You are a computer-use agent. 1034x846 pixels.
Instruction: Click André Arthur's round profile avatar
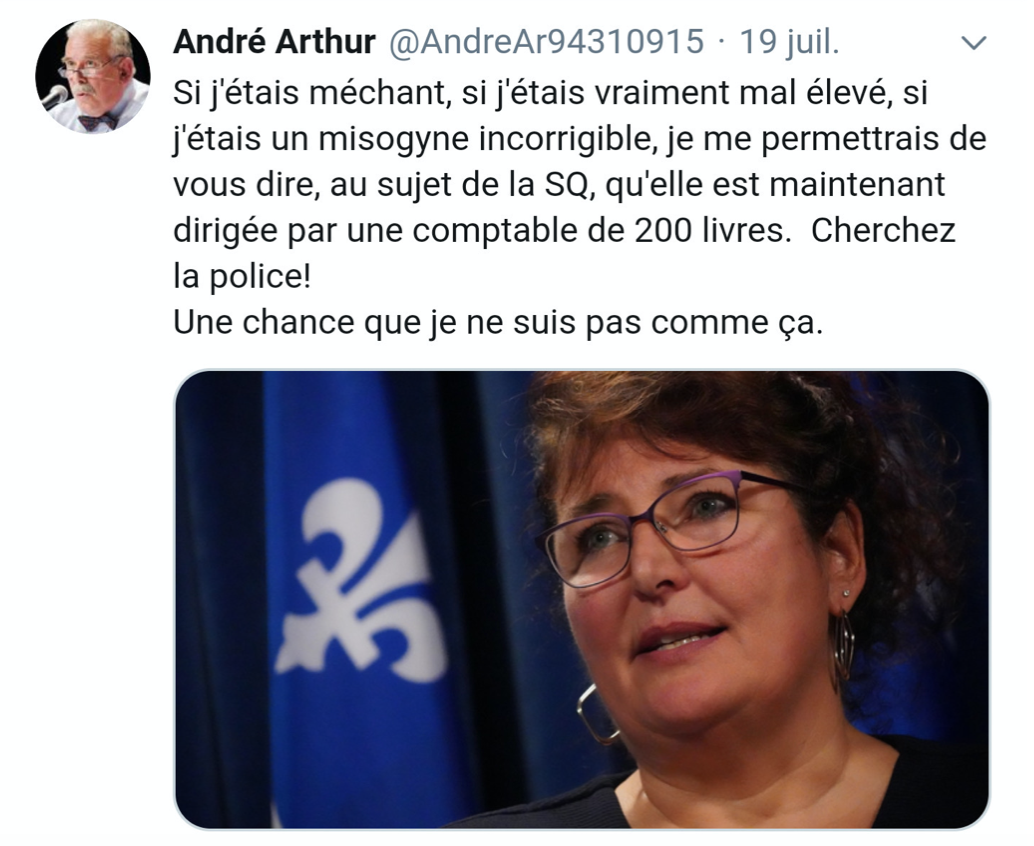tap(93, 76)
